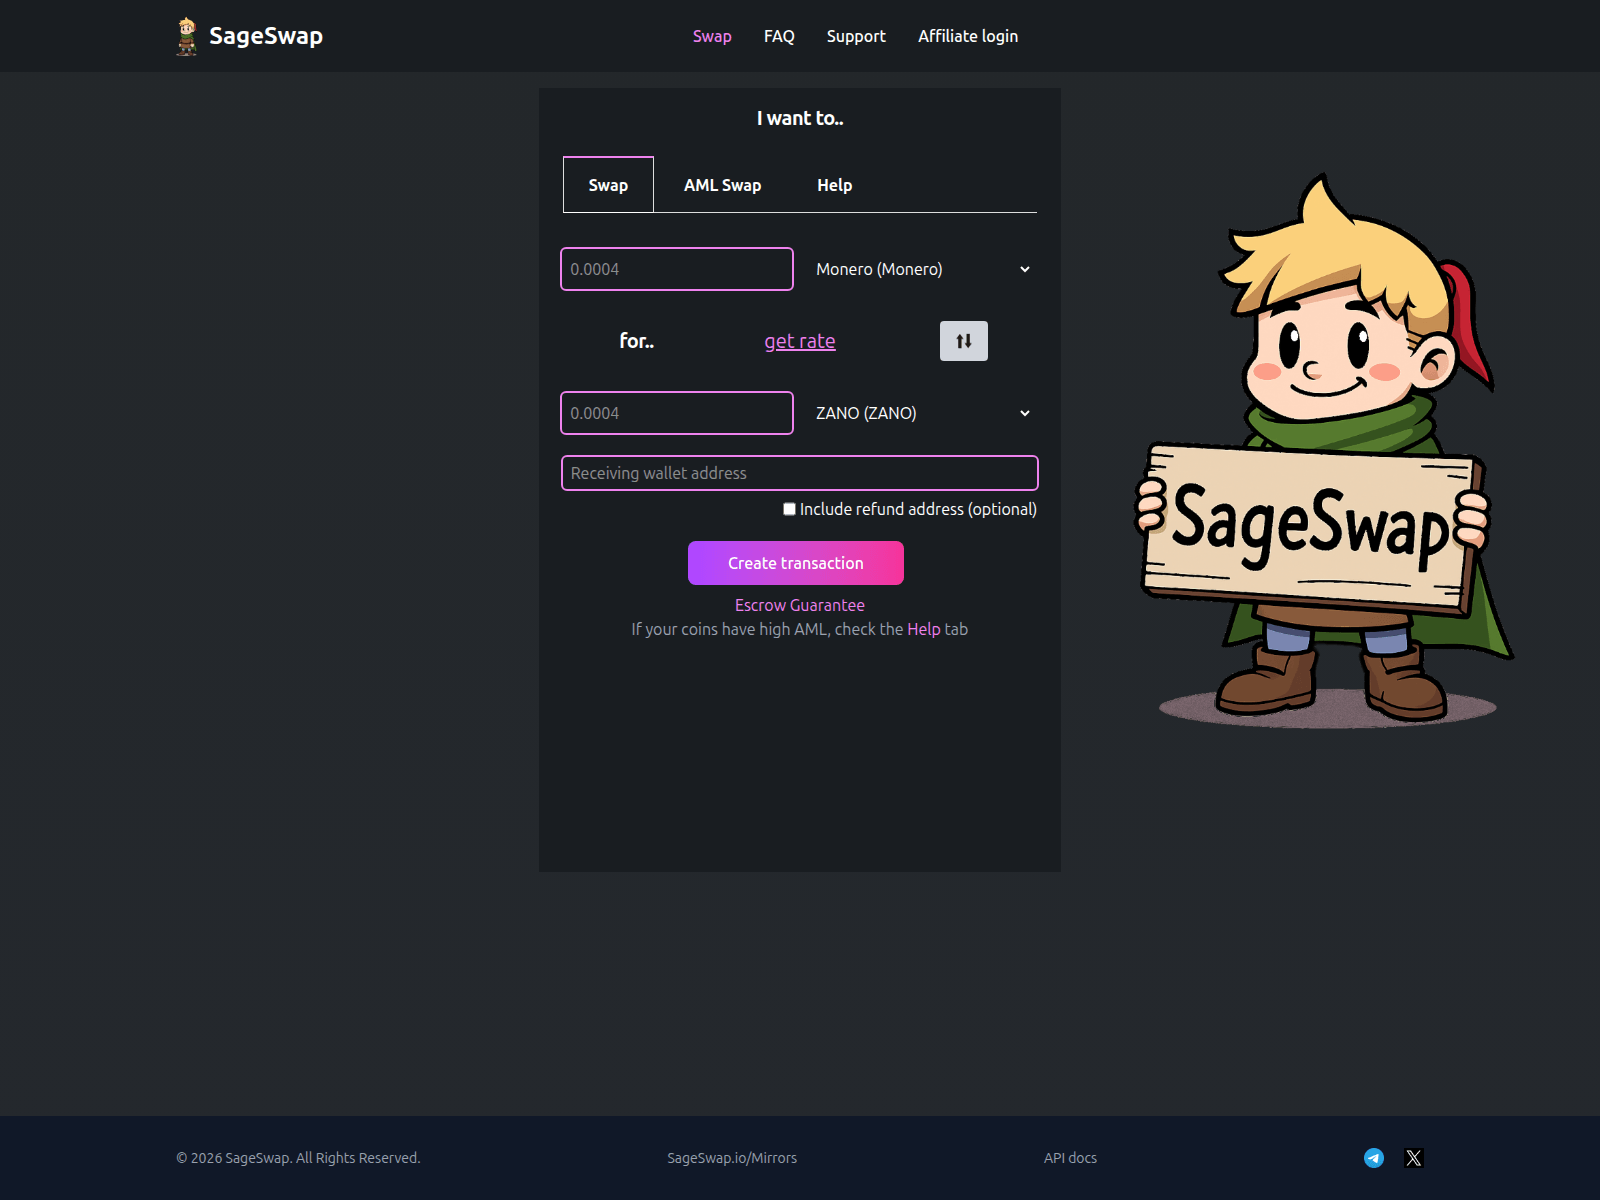Viewport: 1600px width, 1200px height.
Task: Open the Help tab in swap panel
Action: point(834,185)
